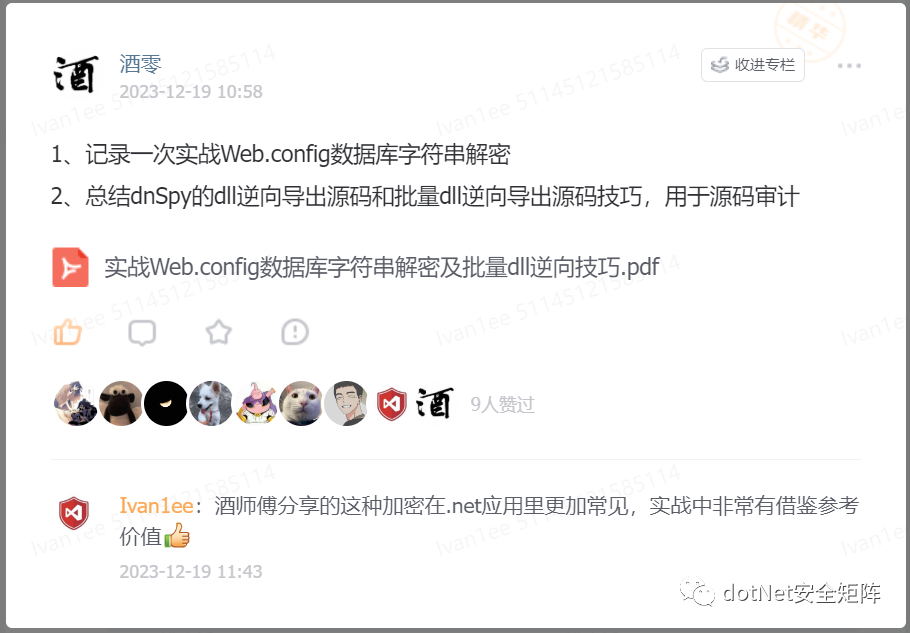This screenshot has width=910, height=633.
Task: Click the red shield avatar beside comment
Action: coord(74,513)
